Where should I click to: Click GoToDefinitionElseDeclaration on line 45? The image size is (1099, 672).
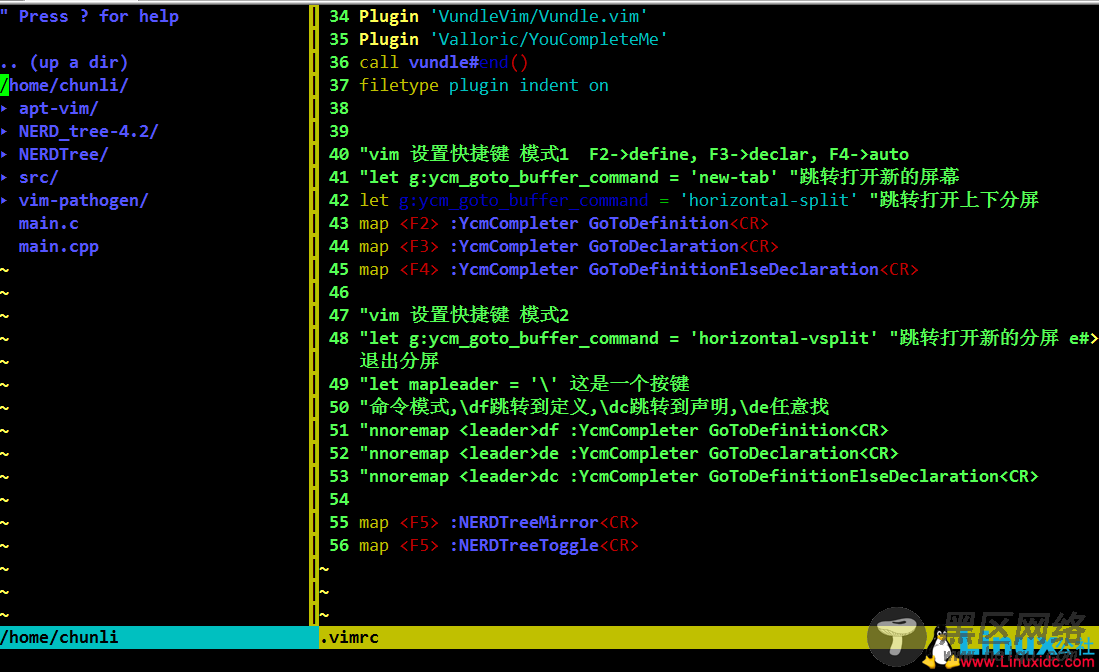tap(733, 270)
